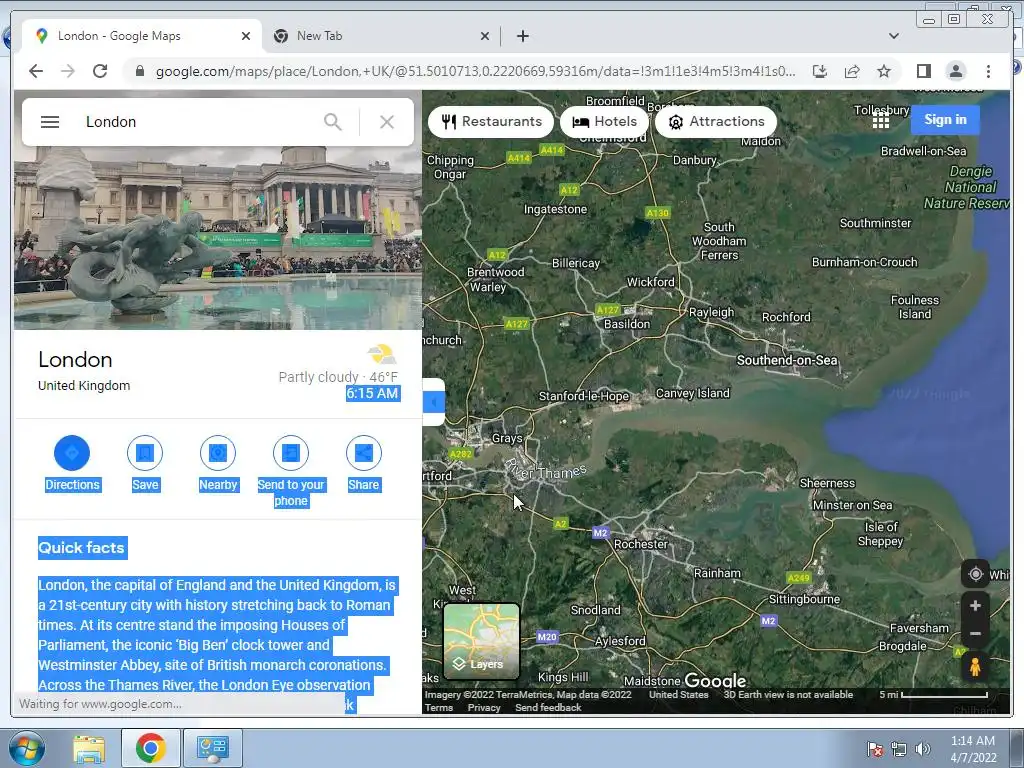
Task: Open File Explorer from taskbar
Action: pyautogui.click(x=89, y=748)
